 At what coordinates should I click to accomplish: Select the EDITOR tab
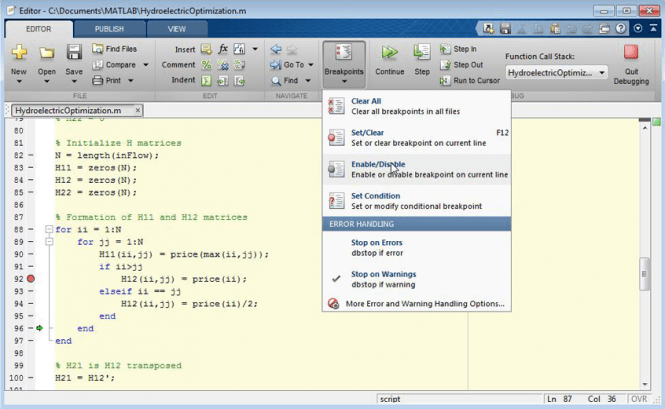pyautogui.click(x=39, y=29)
